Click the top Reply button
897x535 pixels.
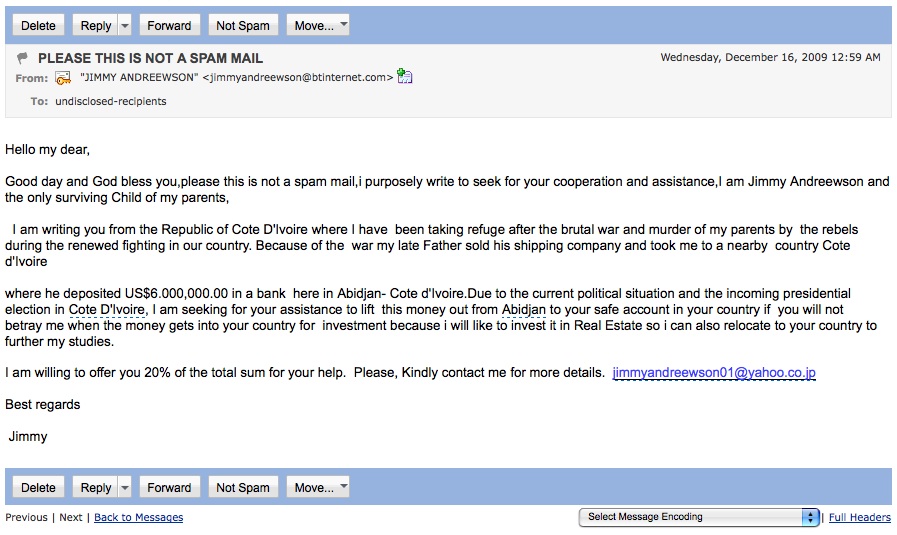pyautogui.click(x=96, y=25)
